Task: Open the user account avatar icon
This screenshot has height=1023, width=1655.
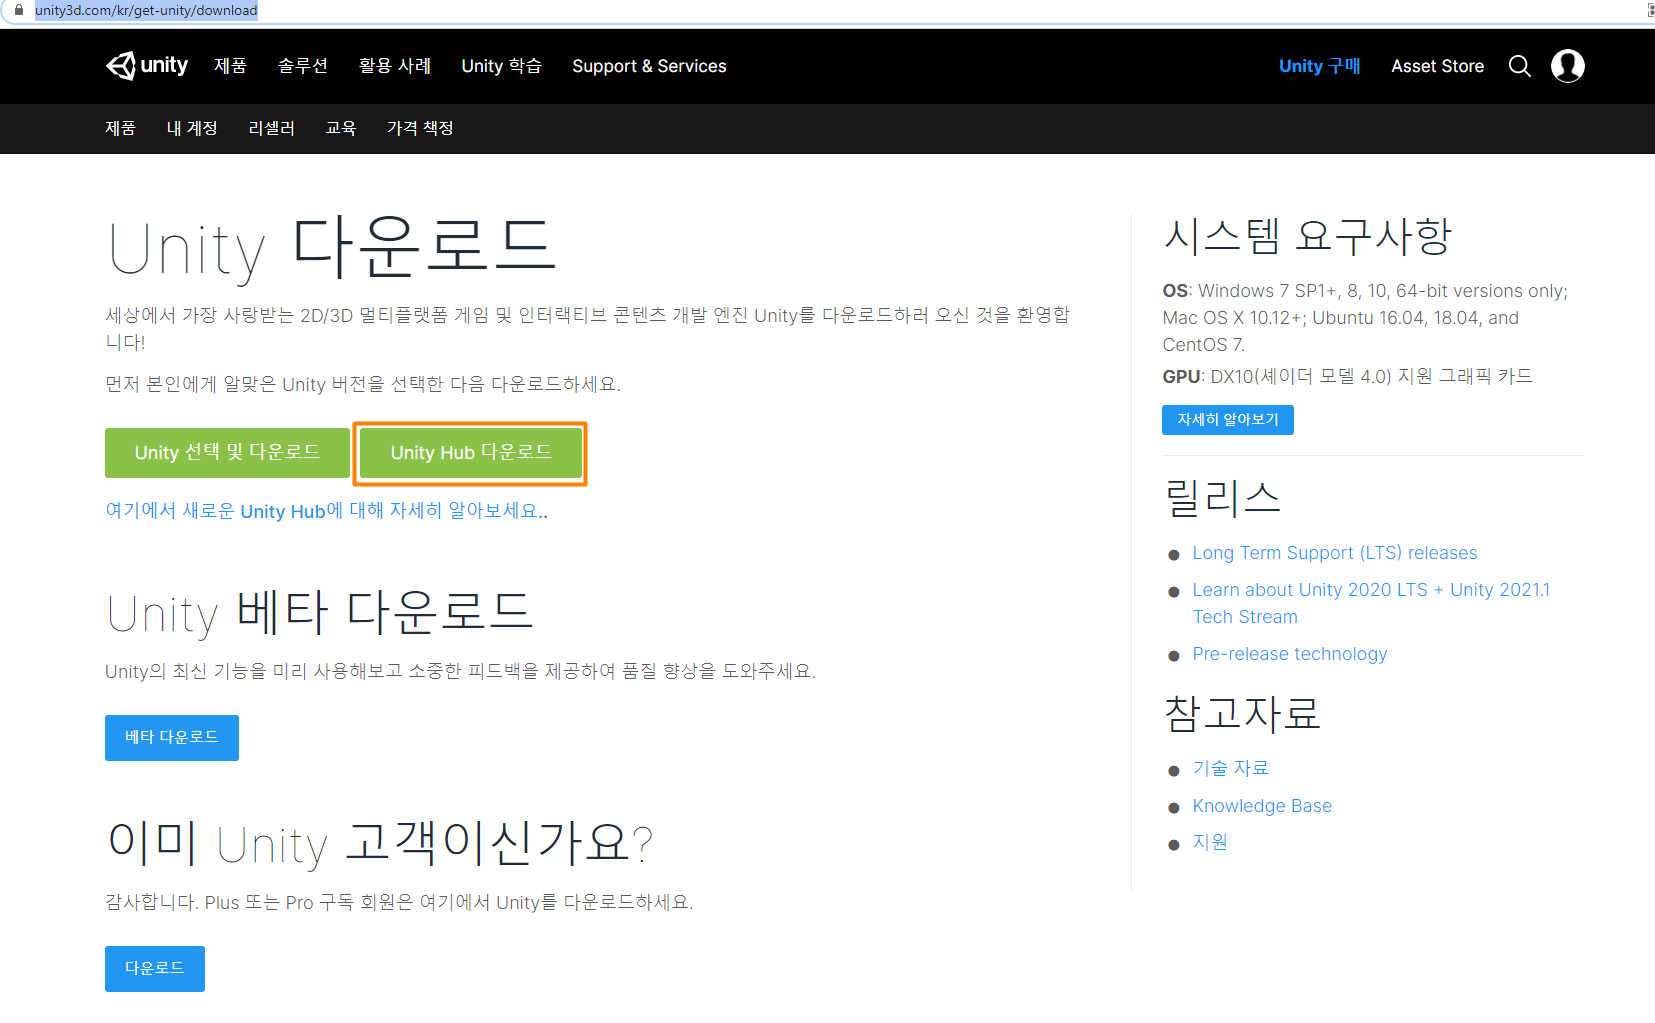Action: (1567, 66)
